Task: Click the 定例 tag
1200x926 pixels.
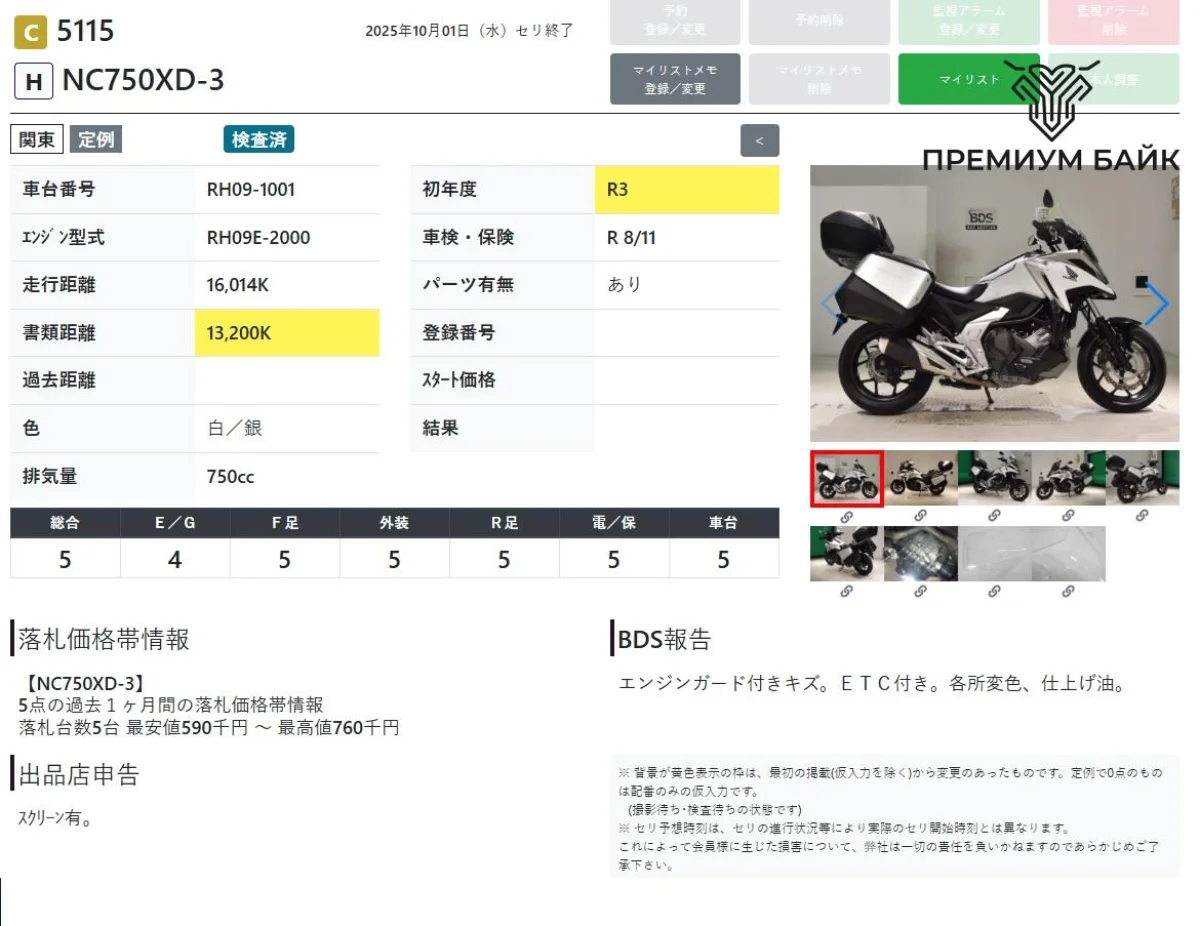Action: pos(96,140)
